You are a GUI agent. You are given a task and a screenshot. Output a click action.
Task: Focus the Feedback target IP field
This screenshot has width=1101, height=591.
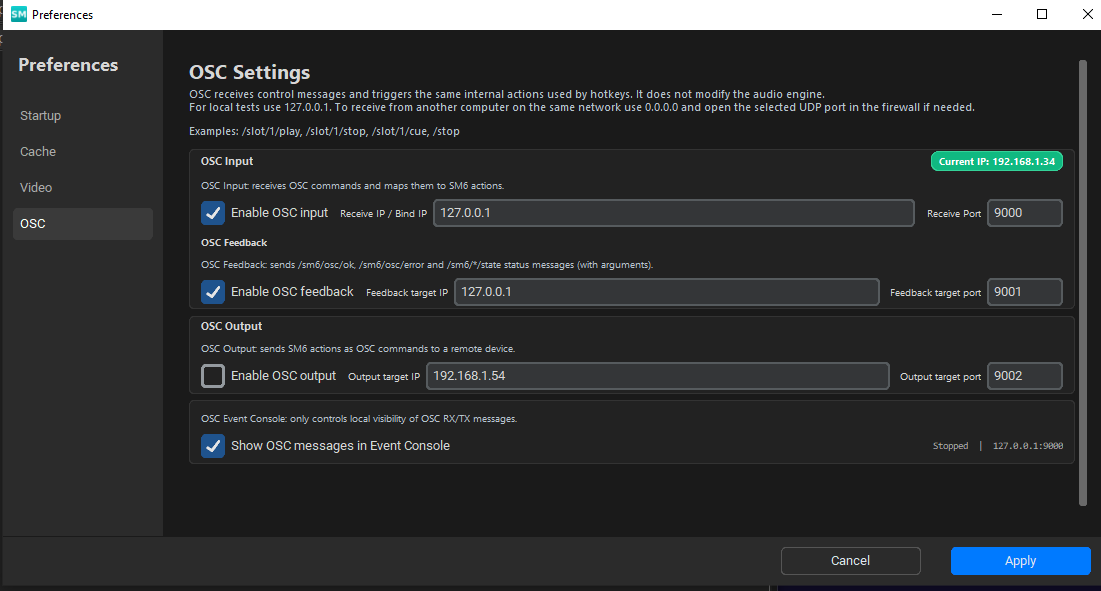click(x=666, y=292)
